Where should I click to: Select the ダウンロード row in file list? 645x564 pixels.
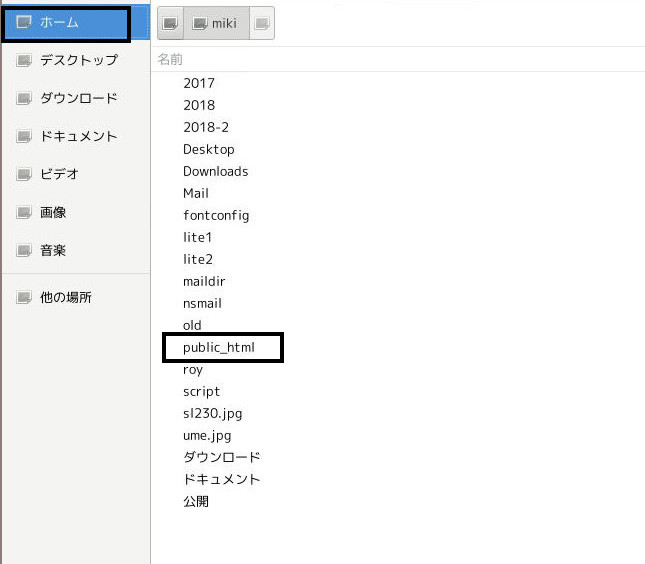point(397,457)
